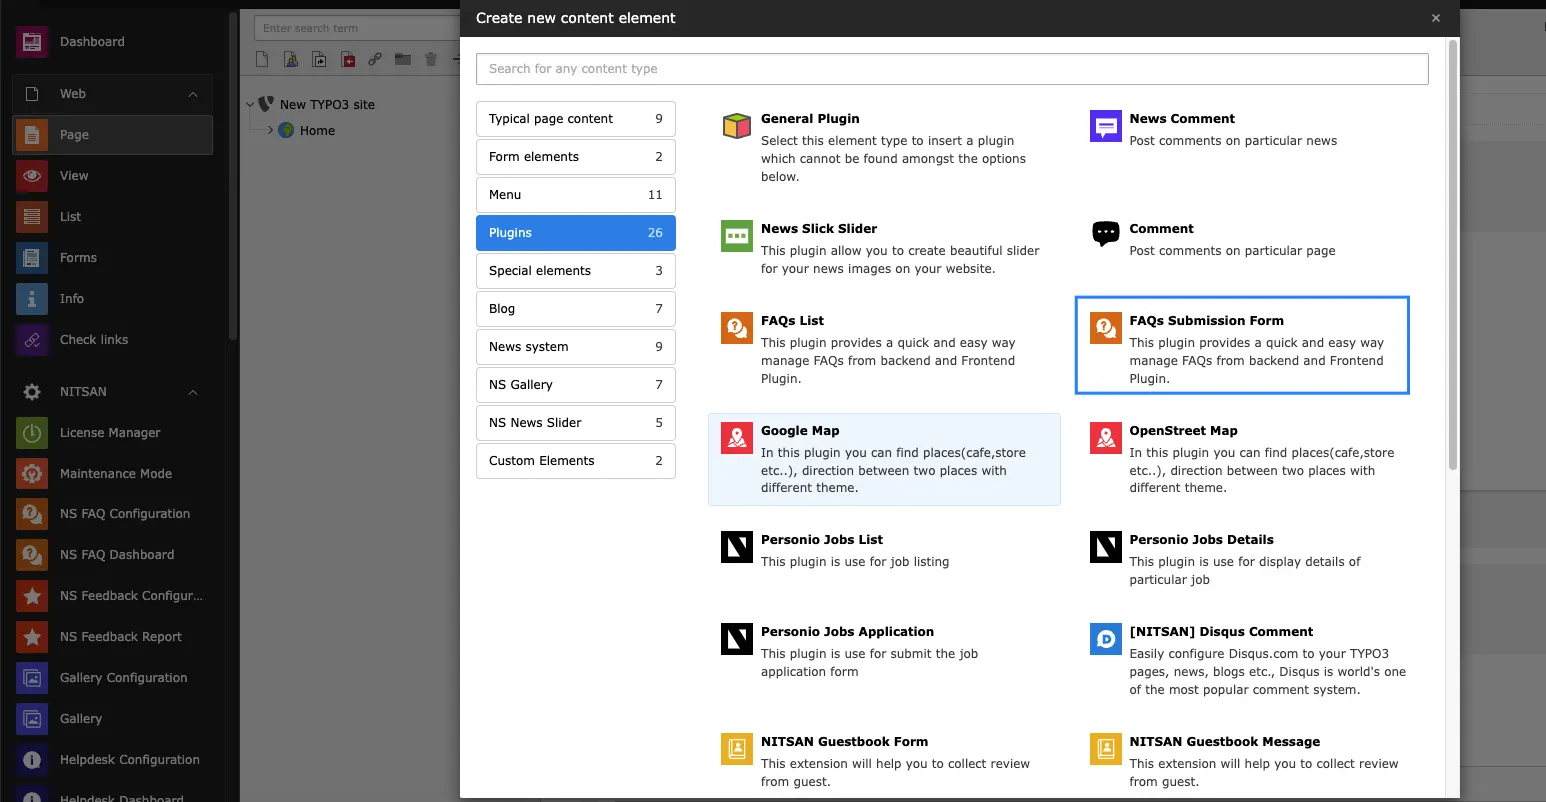Click the red mount point page icon

tap(347, 60)
